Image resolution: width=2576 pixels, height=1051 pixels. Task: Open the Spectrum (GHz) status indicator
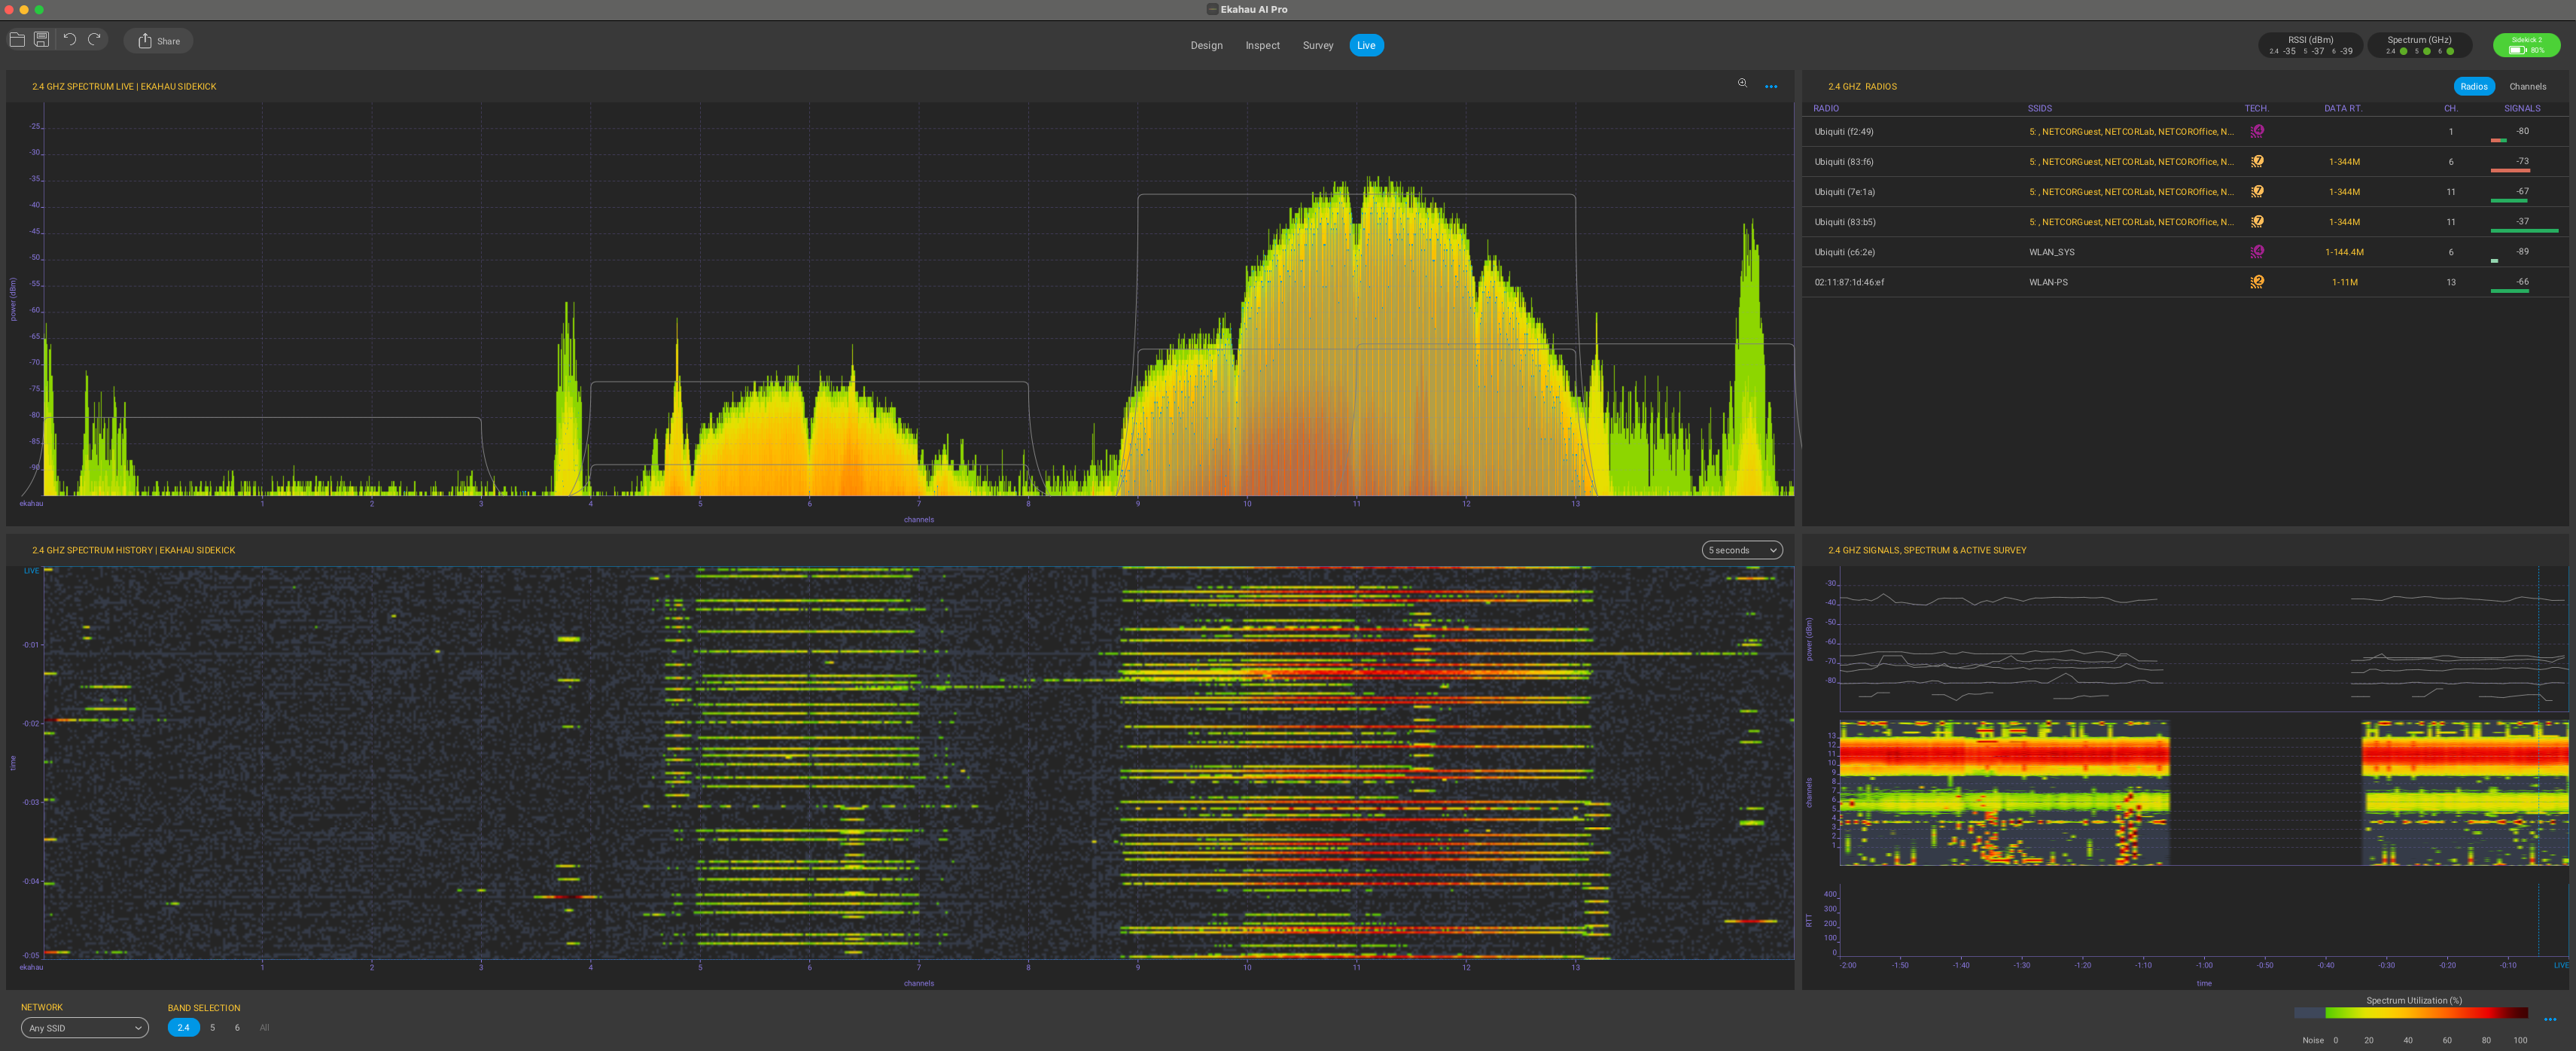(2419, 45)
